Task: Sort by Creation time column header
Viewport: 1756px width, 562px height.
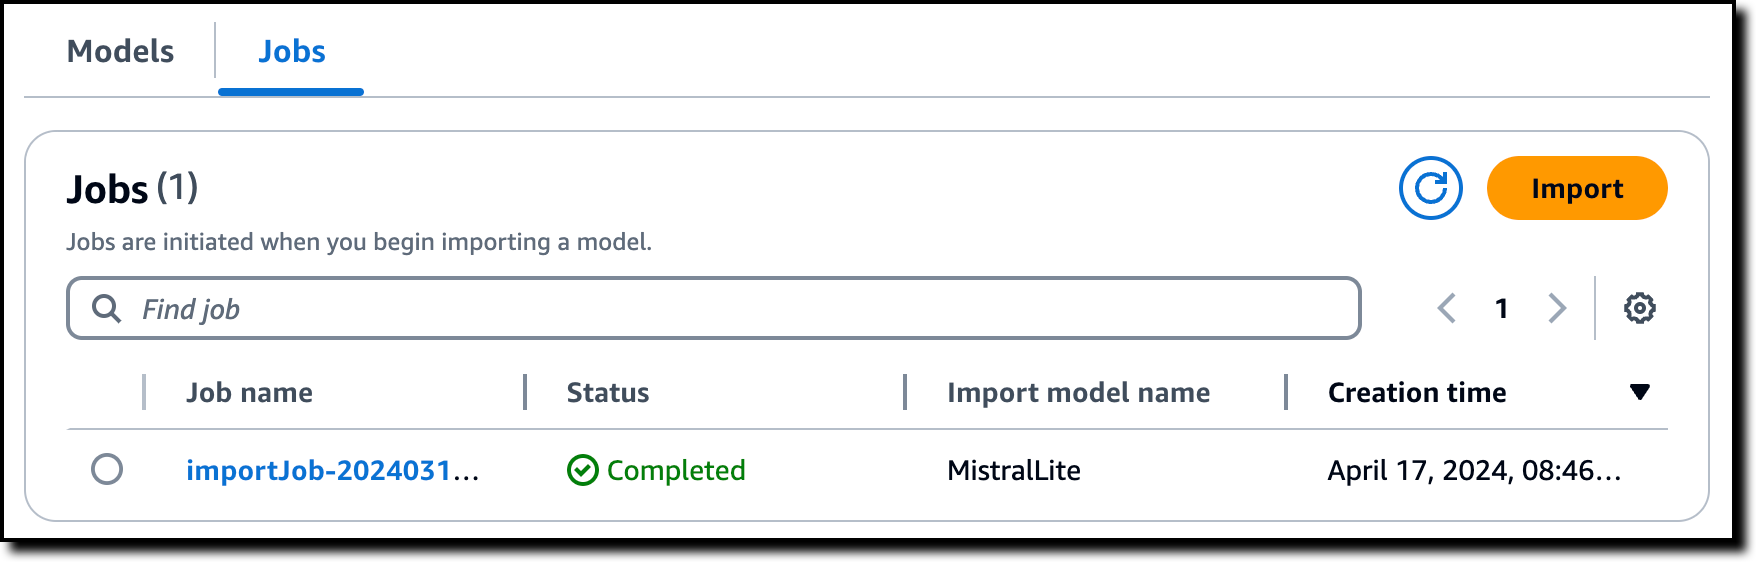Action: pyautogui.click(x=1416, y=392)
